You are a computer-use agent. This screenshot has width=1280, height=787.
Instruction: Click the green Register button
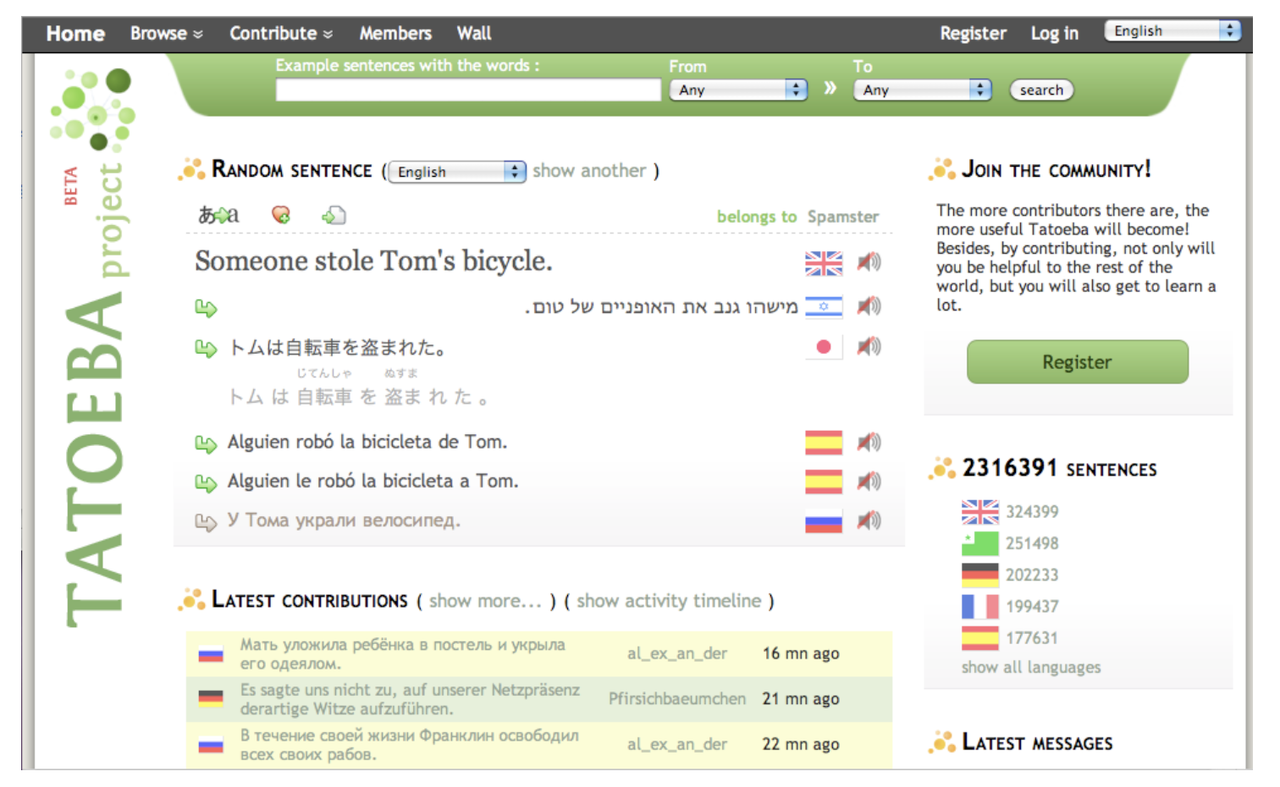[1077, 362]
